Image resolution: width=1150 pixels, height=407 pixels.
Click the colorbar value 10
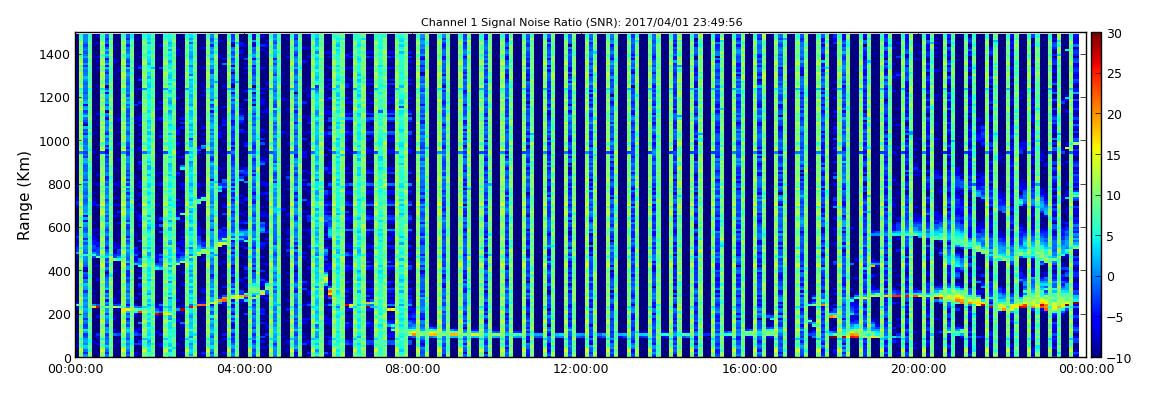[1115, 196]
